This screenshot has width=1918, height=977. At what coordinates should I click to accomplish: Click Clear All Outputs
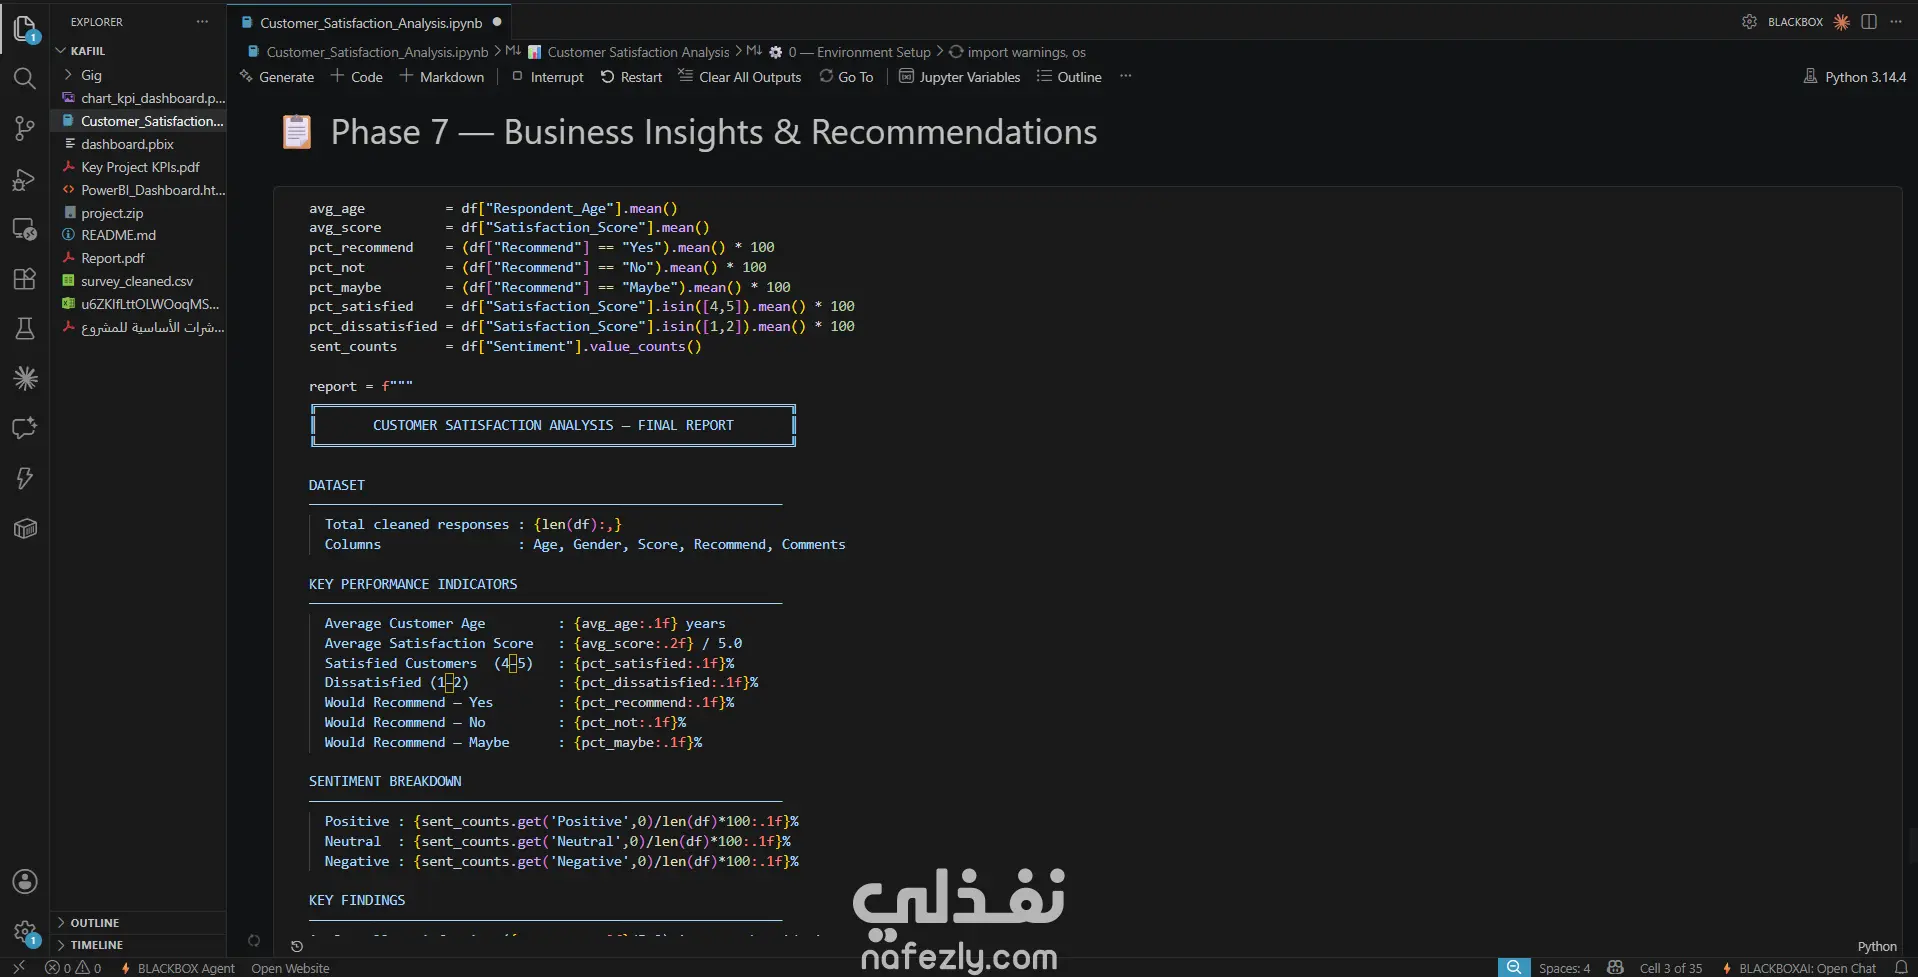740,77
